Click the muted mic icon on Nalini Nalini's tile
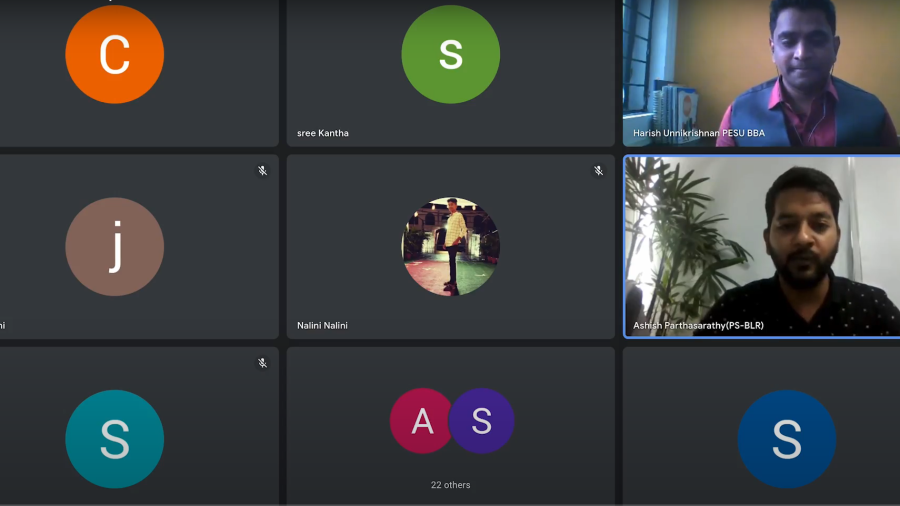 598,171
